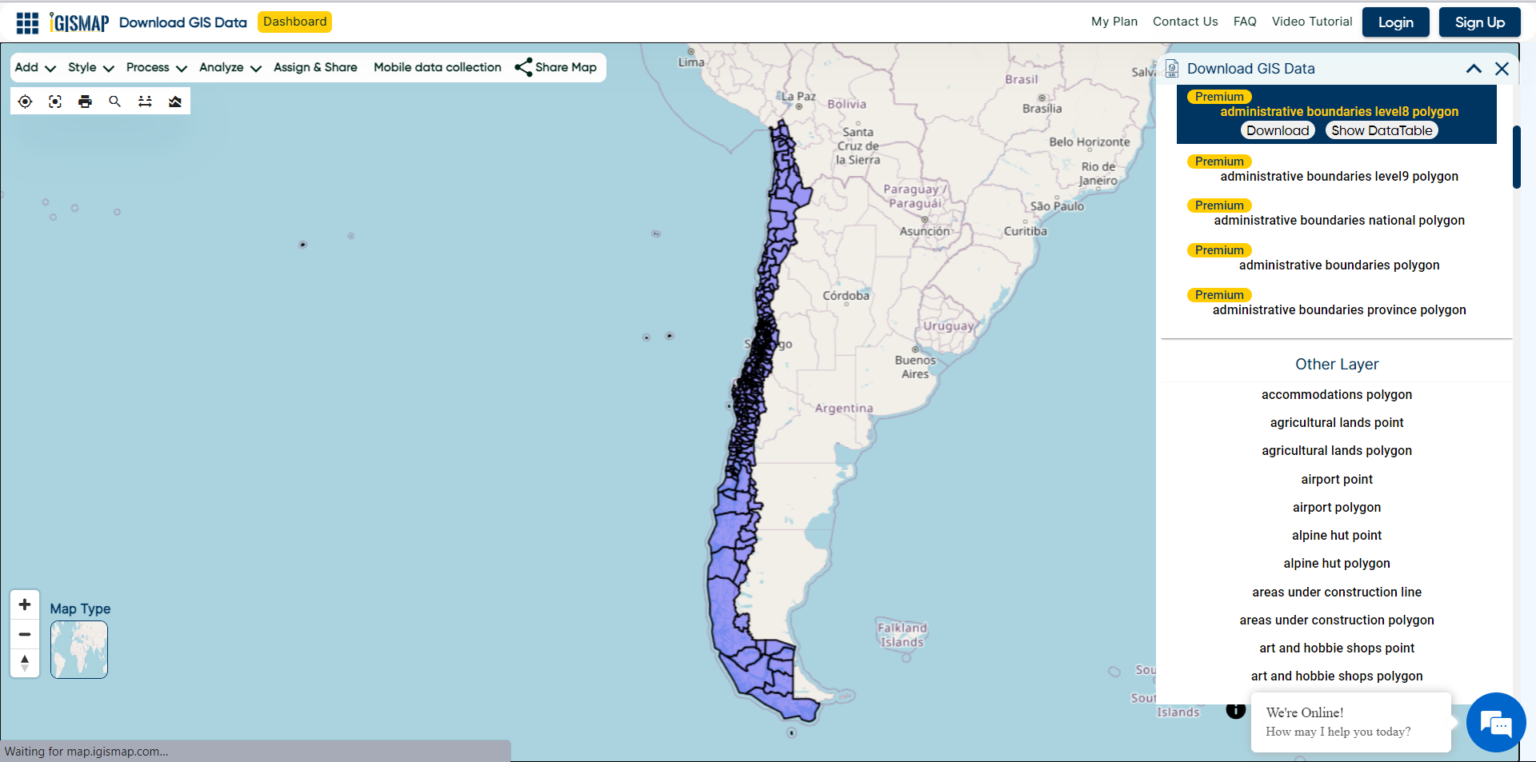Click the locate my position icon
This screenshot has width=1536, height=762.
tap(25, 101)
